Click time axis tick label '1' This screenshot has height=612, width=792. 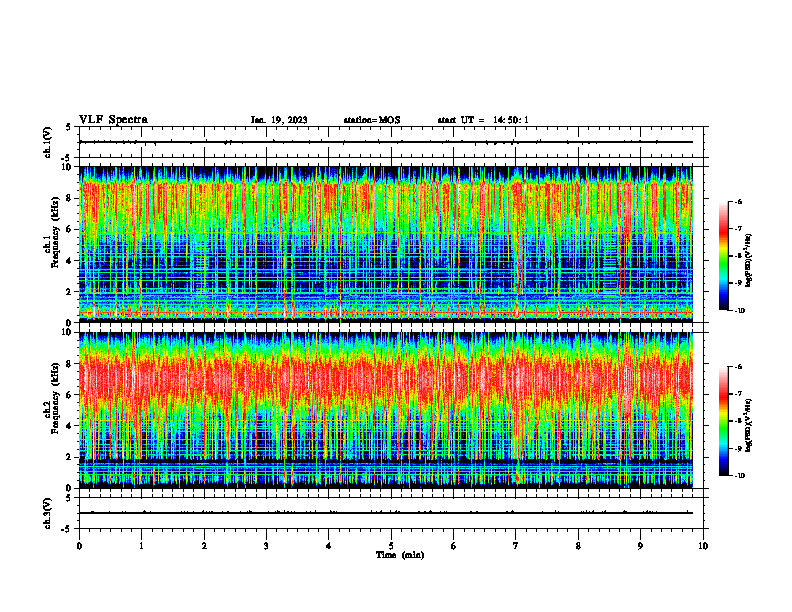pos(141,546)
